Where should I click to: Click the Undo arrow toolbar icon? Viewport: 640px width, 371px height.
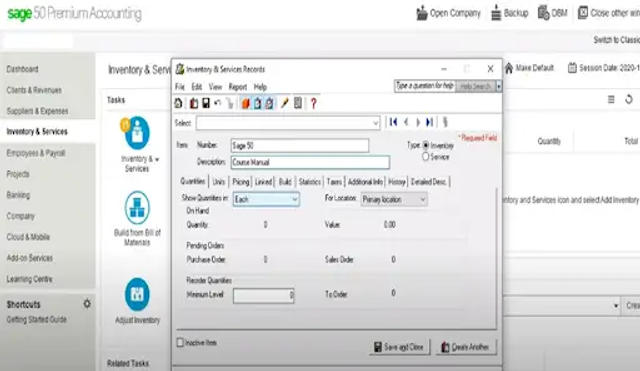218,103
